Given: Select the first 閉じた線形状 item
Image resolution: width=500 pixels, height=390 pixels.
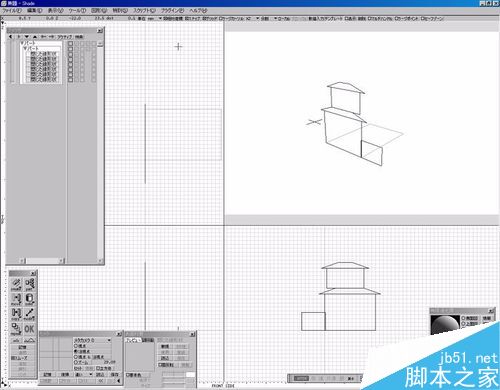Looking at the screenshot, I should [43, 54].
